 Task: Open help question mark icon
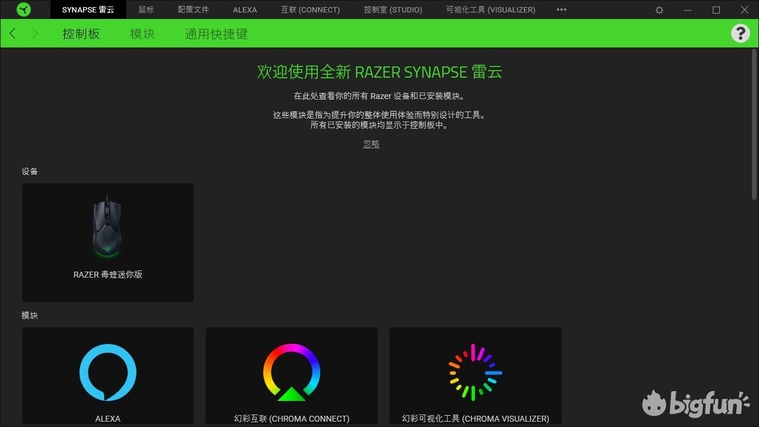tap(740, 33)
